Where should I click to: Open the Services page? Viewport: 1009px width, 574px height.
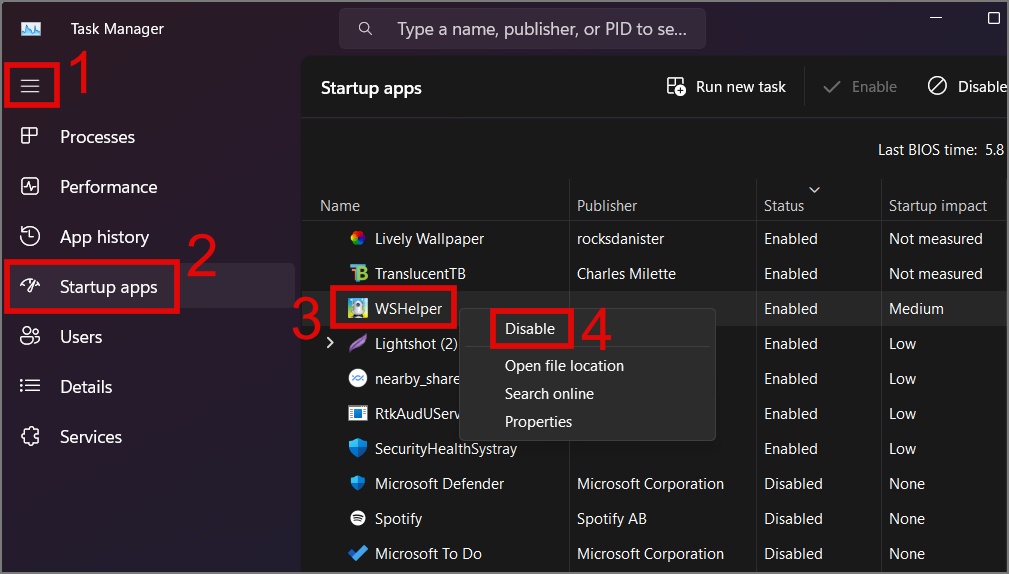click(91, 437)
